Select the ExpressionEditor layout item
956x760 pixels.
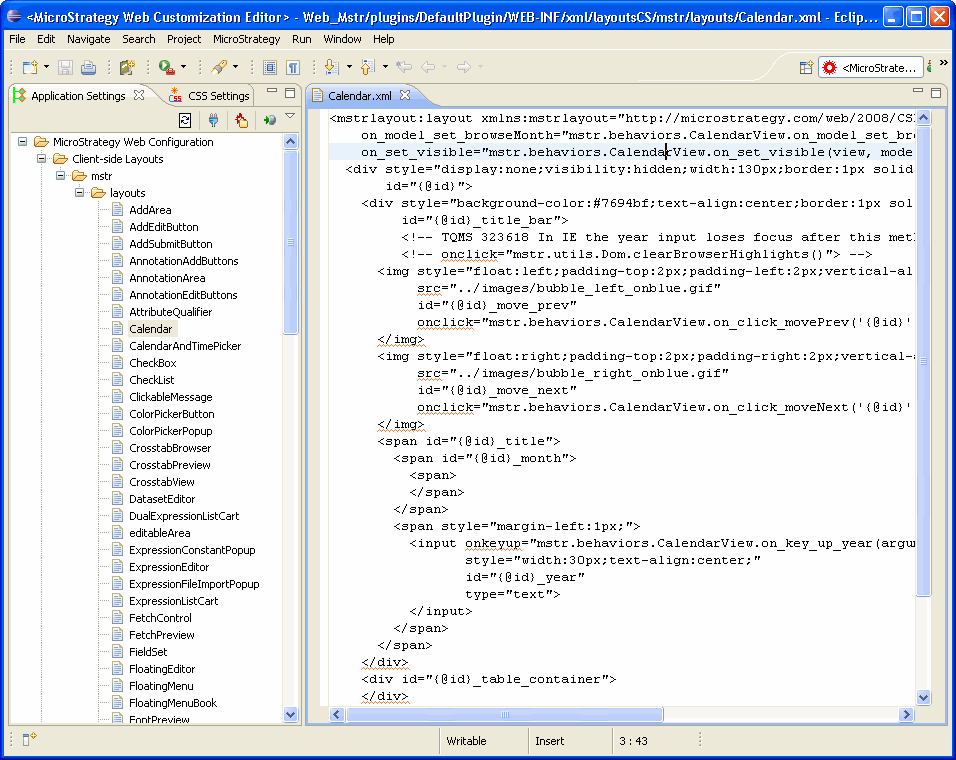pyautogui.click(x=169, y=567)
